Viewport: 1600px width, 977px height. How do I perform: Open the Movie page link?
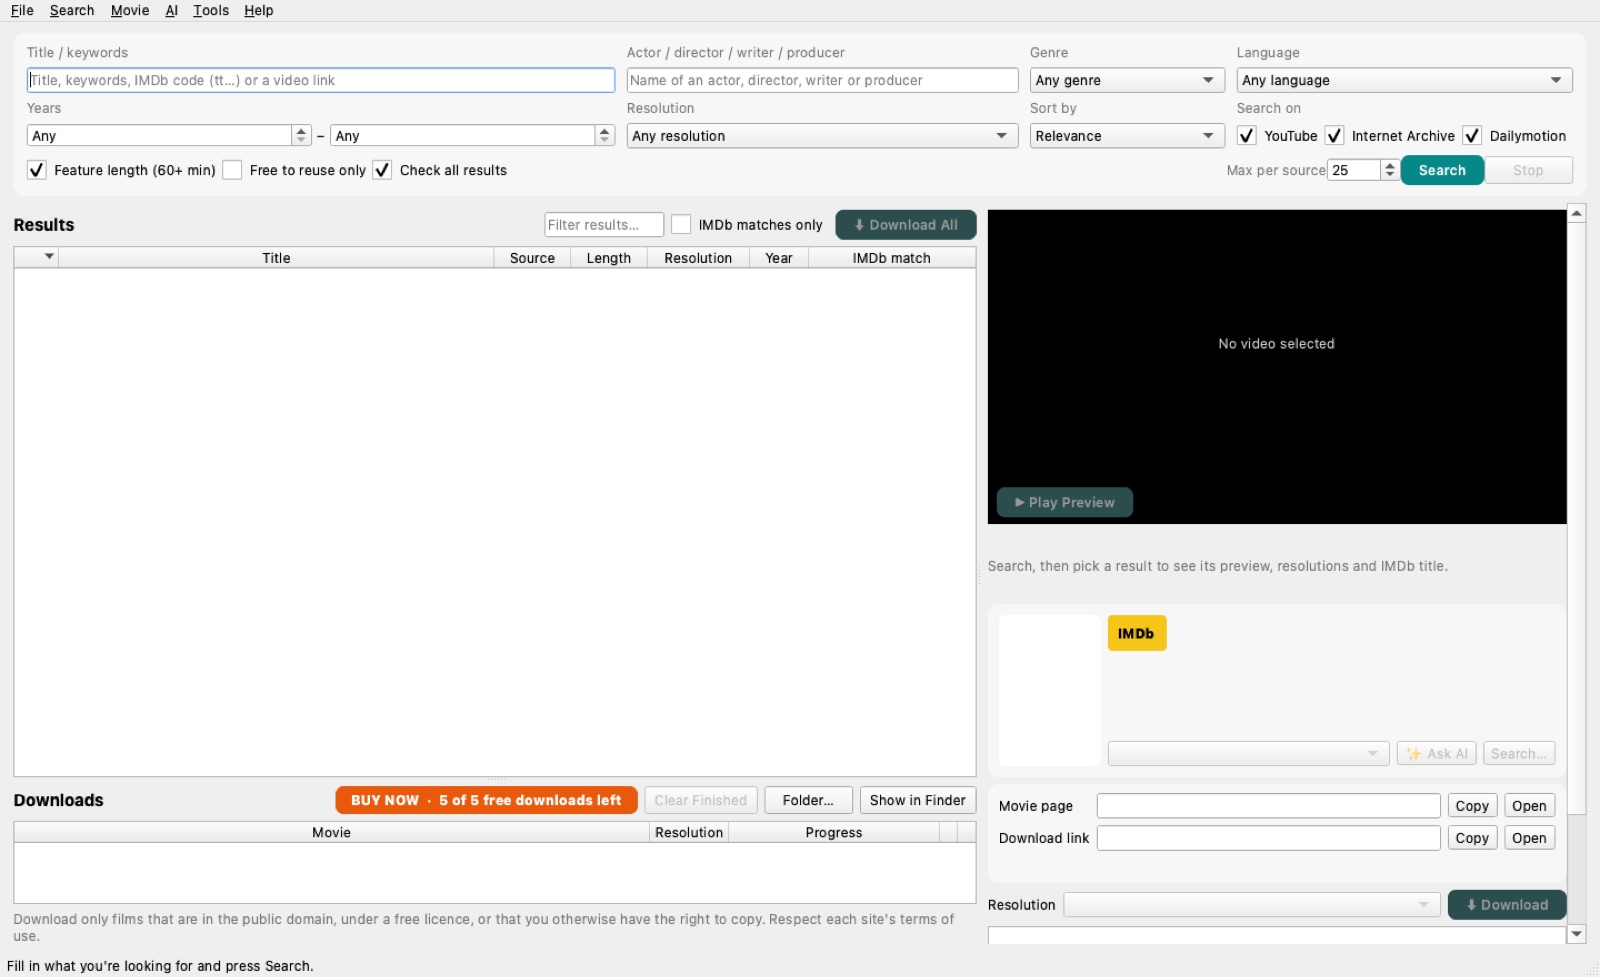click(1529, 806)
